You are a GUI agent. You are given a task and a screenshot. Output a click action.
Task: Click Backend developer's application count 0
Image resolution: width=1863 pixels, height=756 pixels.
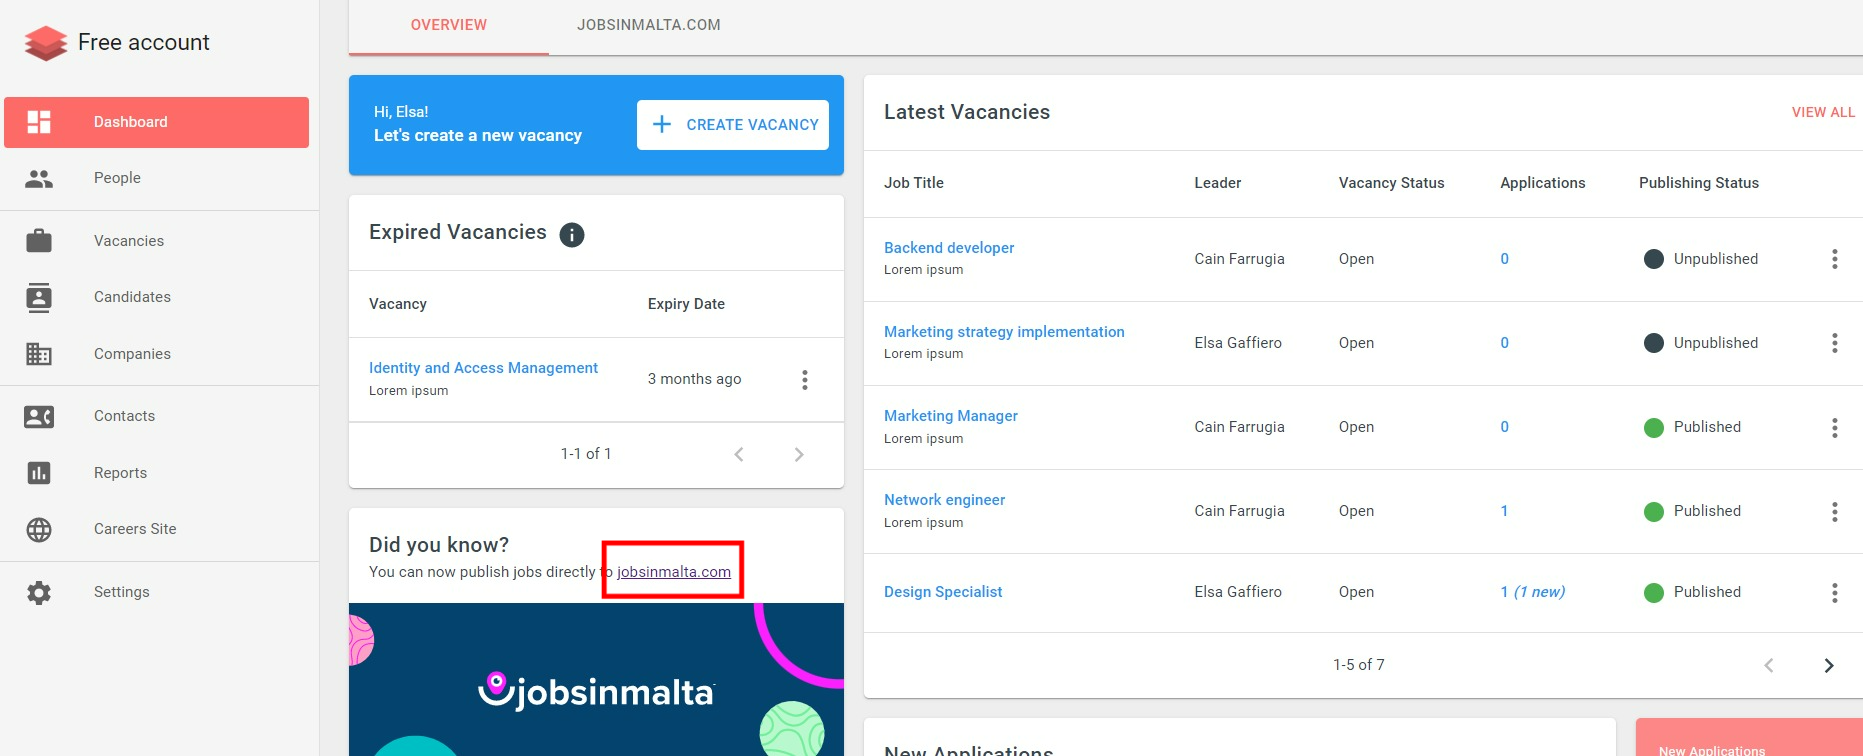point(1505,259)
